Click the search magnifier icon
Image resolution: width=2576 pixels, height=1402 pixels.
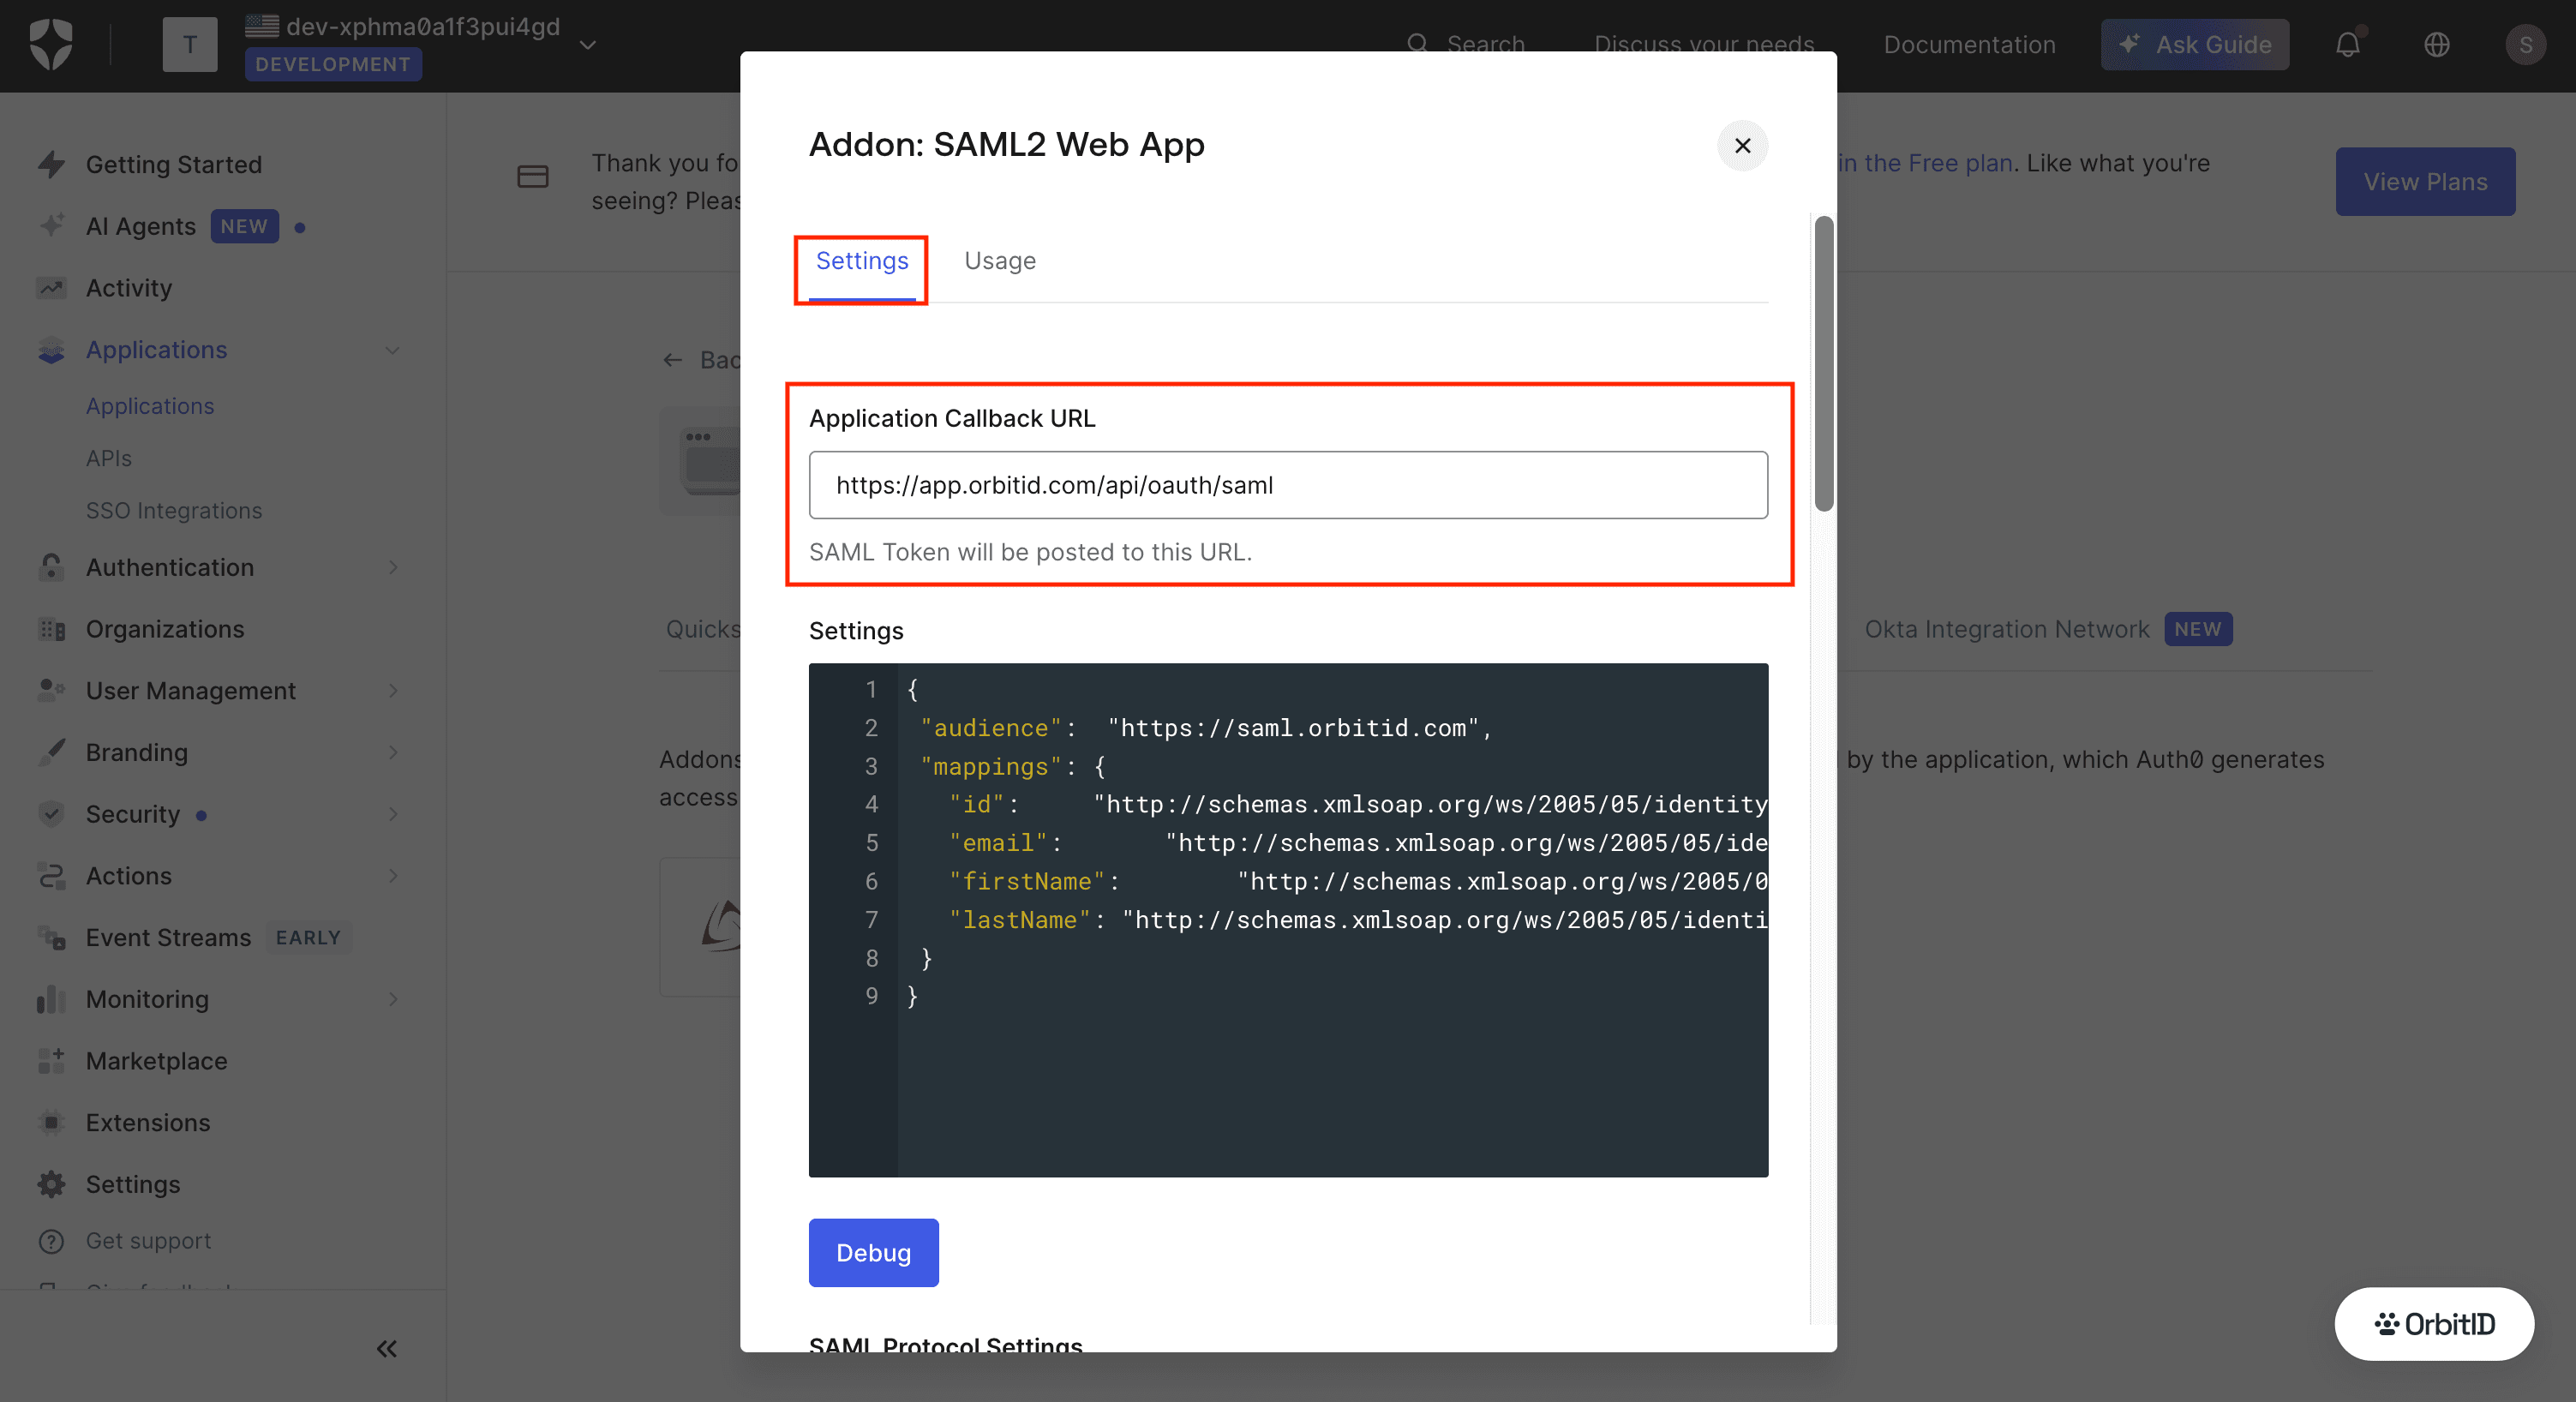tap(1417, 44)
